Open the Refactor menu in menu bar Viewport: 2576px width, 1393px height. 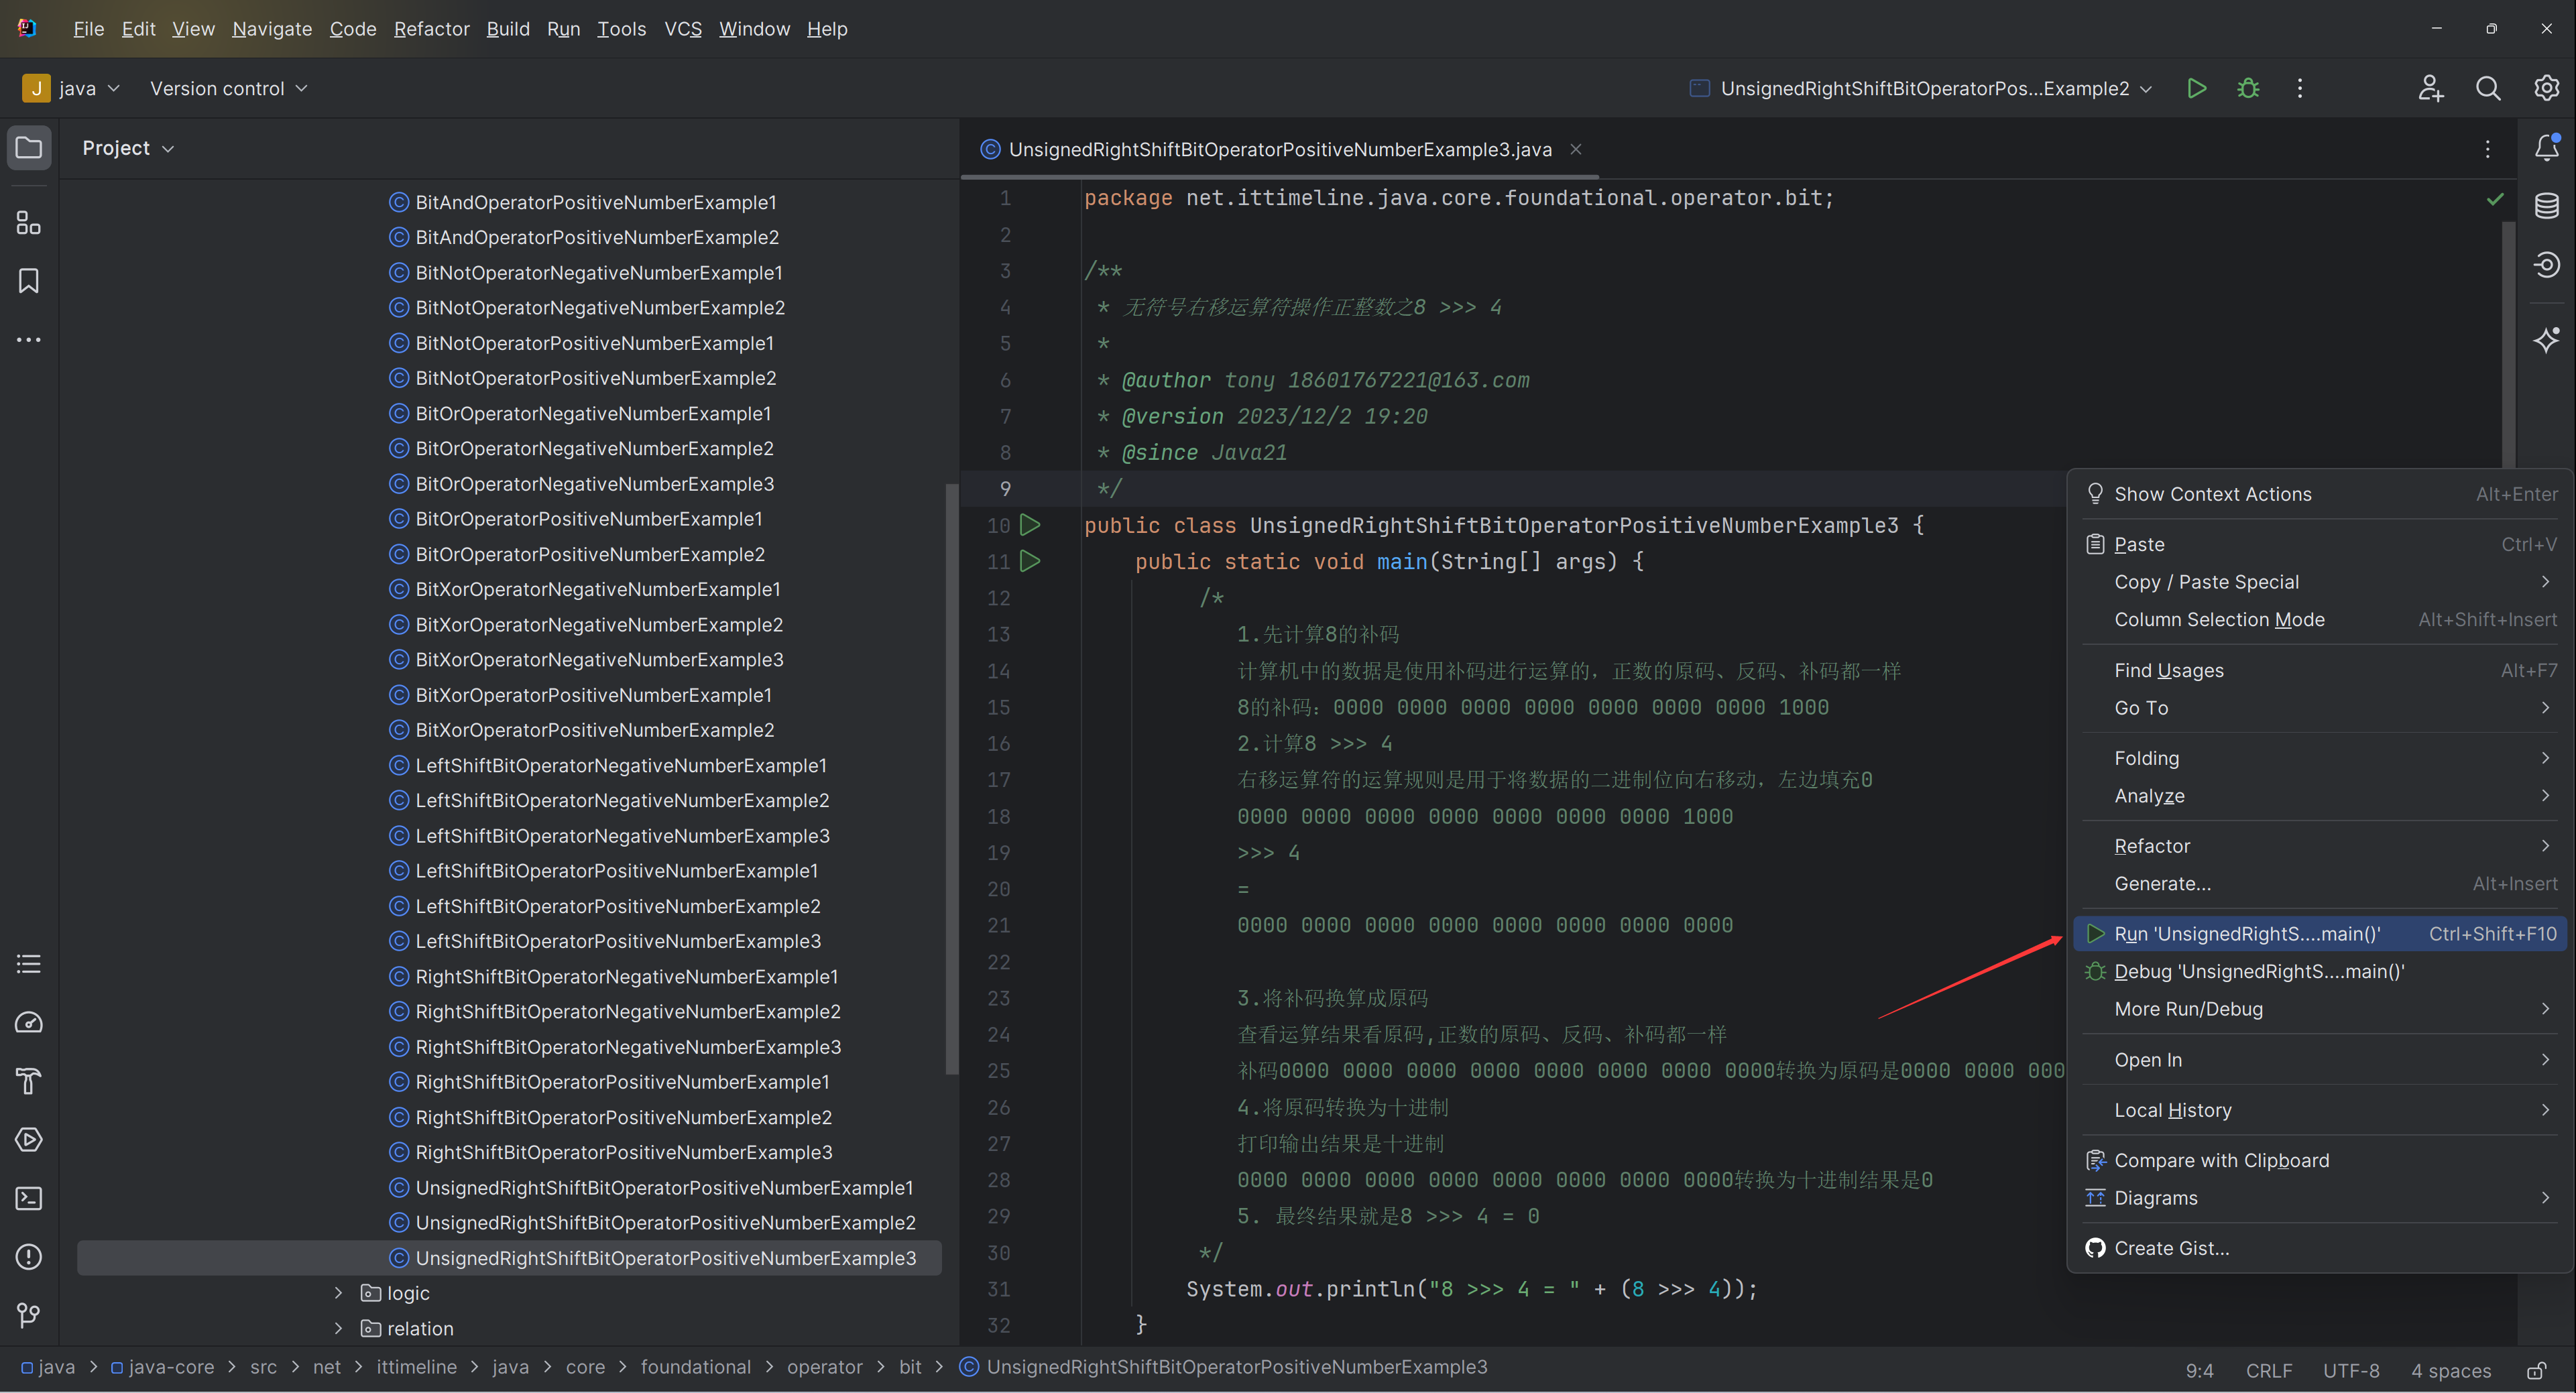click(x=431, y=29)
